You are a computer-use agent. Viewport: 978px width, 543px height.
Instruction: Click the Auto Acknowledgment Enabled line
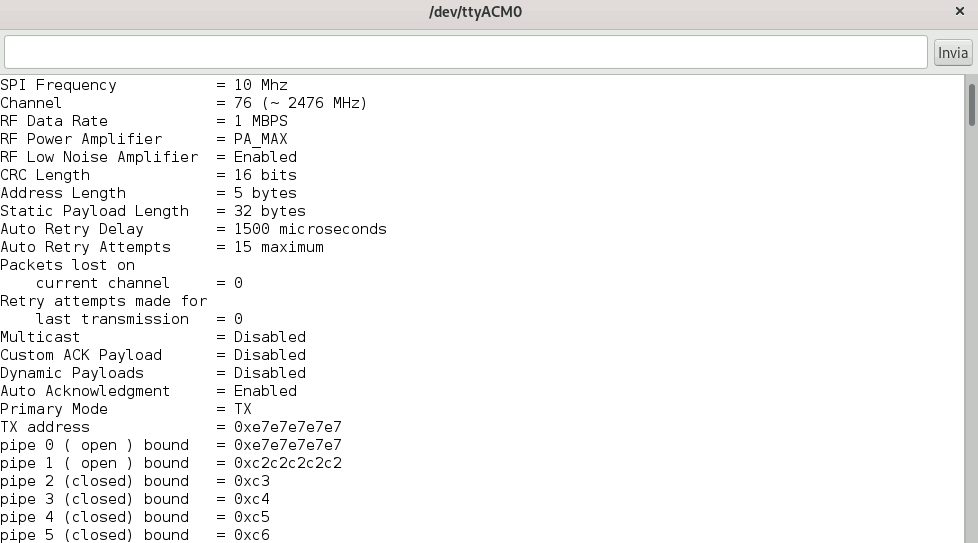tap(148, 391)
